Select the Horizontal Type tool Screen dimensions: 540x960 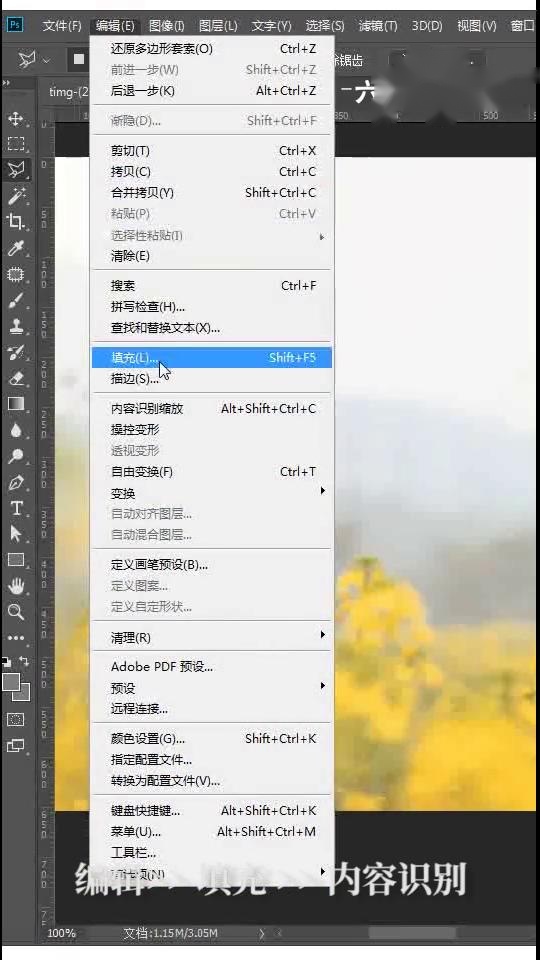(x=16, y=508)
